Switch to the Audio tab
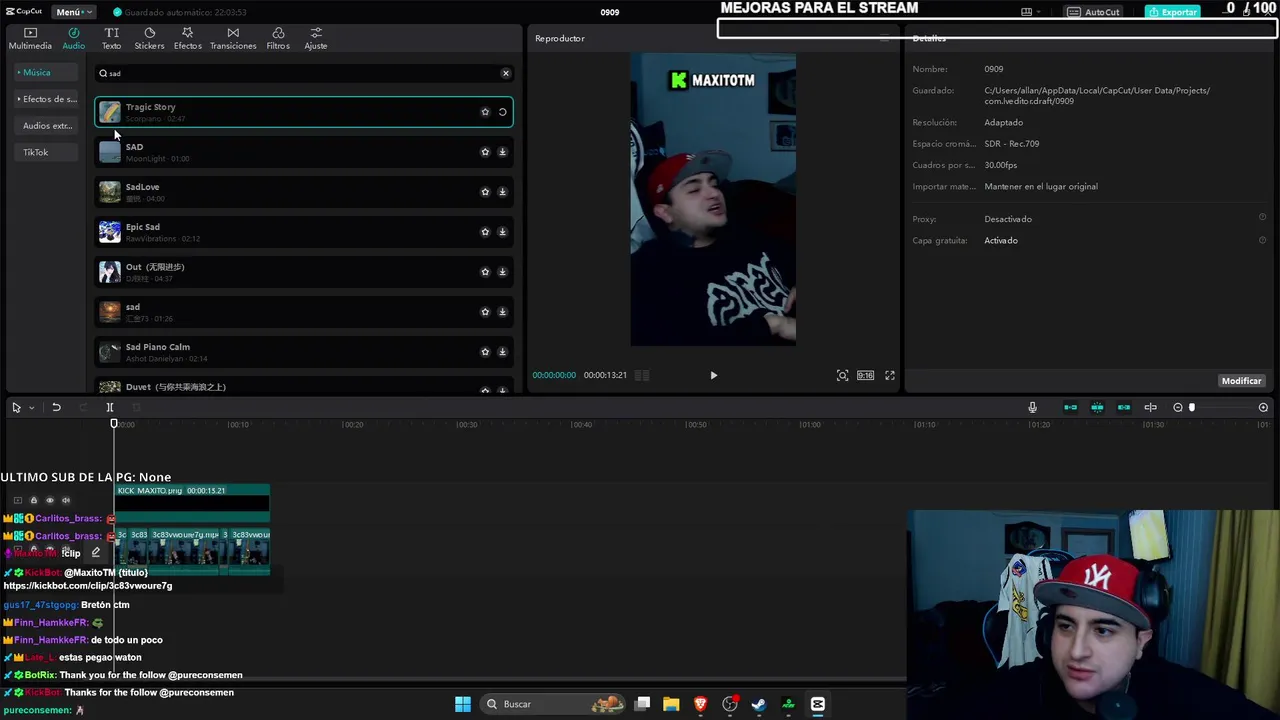Viewport: 1280px width, 720px height. click(74, 38)
